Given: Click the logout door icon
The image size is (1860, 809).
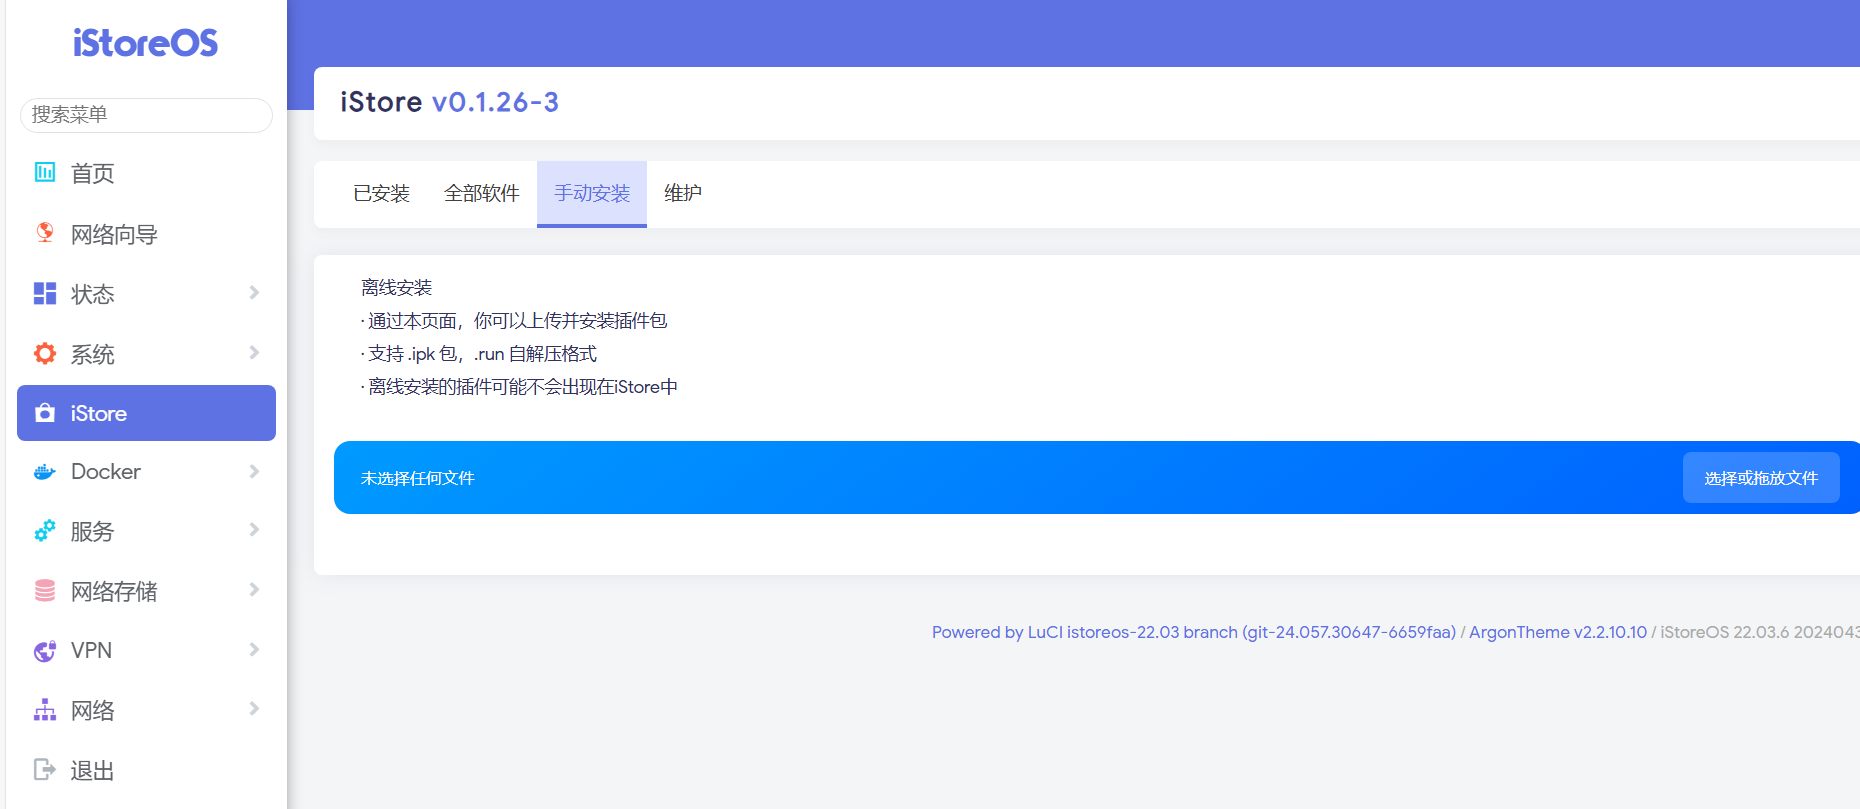Looking at the screenshot, I should (x=45, y=769).
